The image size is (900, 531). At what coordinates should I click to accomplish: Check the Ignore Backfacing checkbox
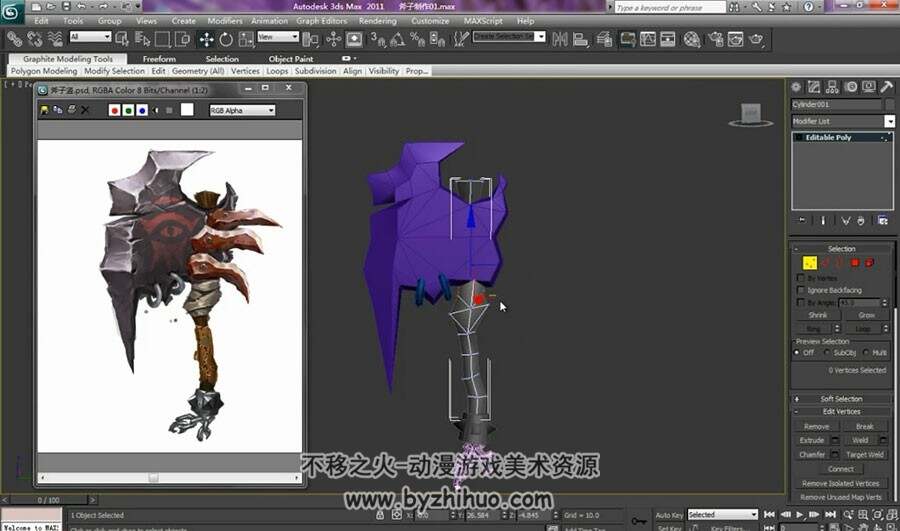(x=801, y=290)
